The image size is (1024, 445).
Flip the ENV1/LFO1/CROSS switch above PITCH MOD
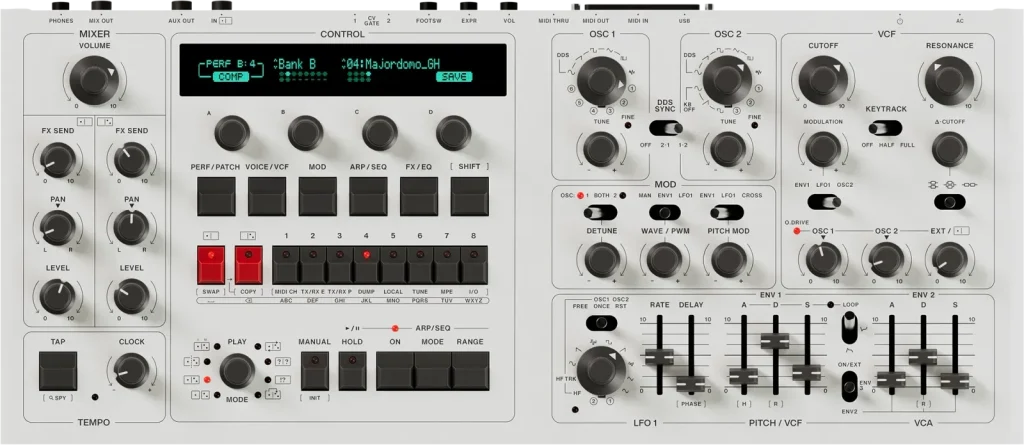tap(727, 212)
